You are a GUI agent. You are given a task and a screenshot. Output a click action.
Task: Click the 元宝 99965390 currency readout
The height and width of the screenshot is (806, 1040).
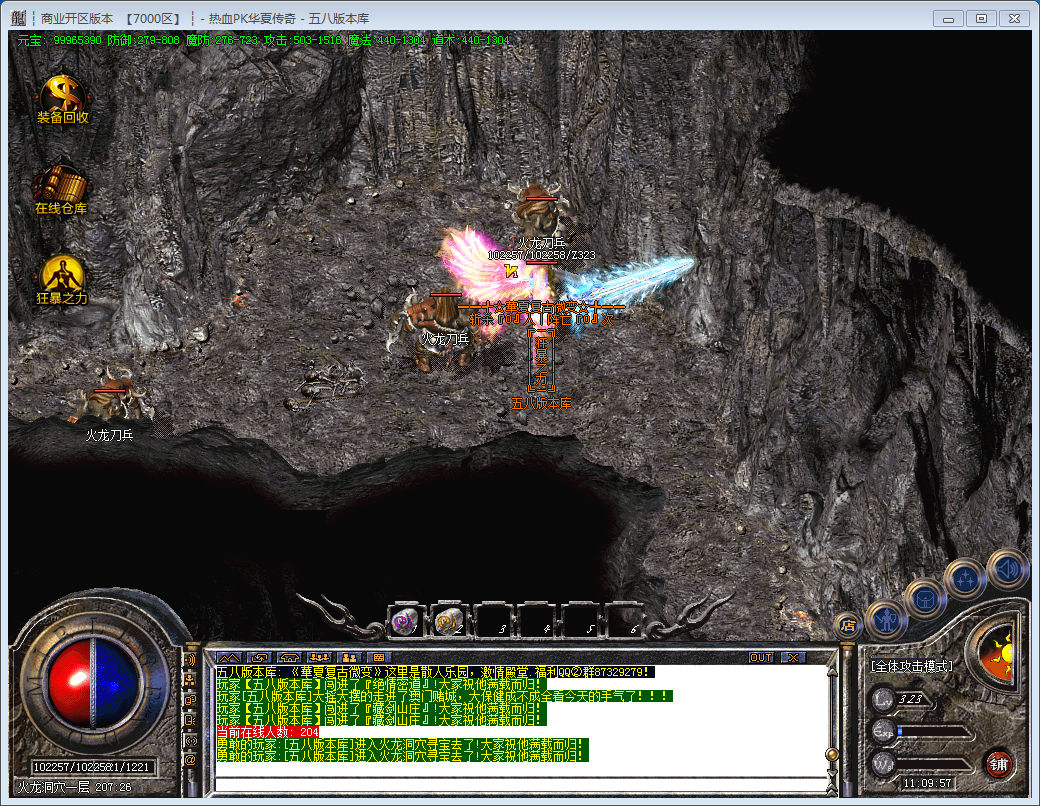click(59, 40)
